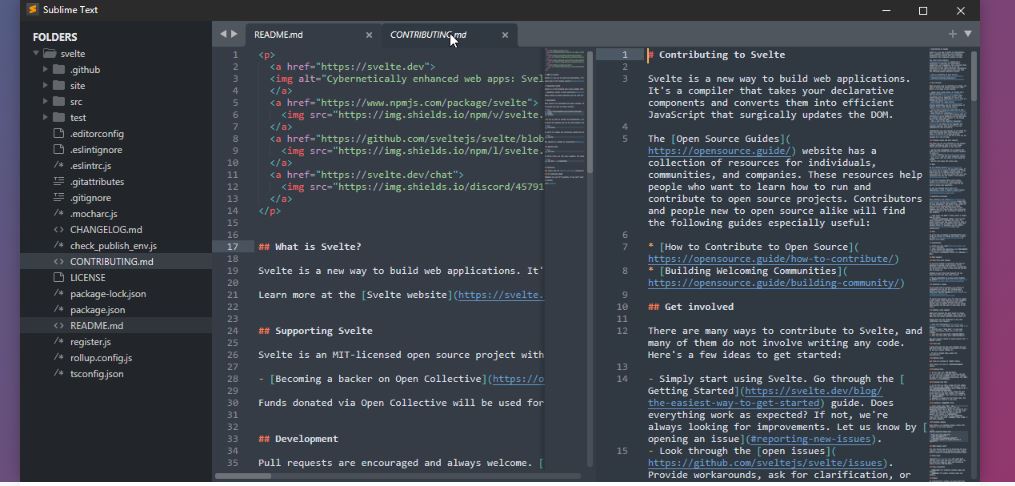Viewport: 1015px width, 486px height.
Task: Expand the src folder arrow
Action: click(46, 102)
